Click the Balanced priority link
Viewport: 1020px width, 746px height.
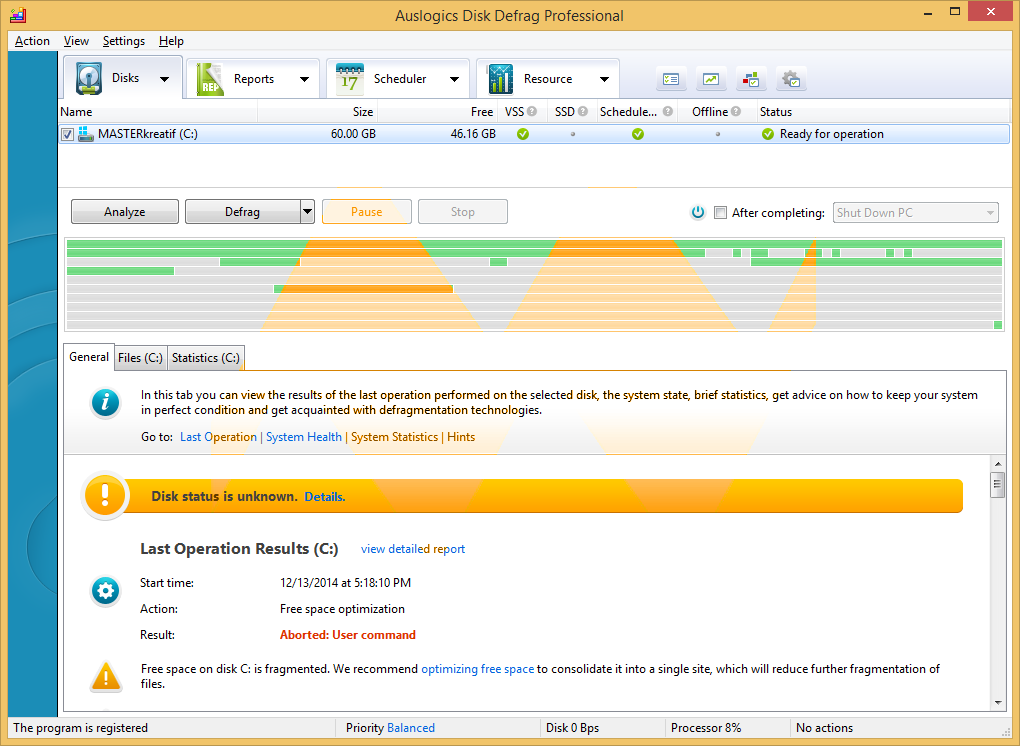(x=410, y=728)
